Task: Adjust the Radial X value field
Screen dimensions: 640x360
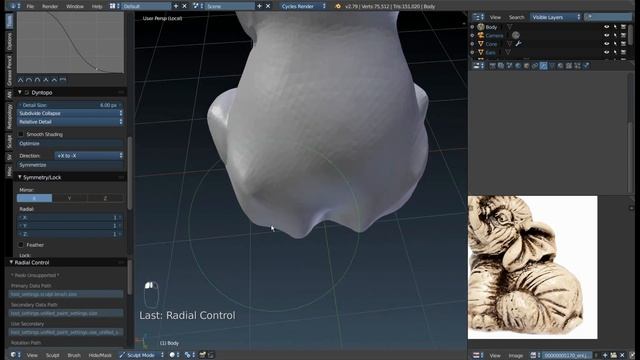Action: [x=70, y=218]
